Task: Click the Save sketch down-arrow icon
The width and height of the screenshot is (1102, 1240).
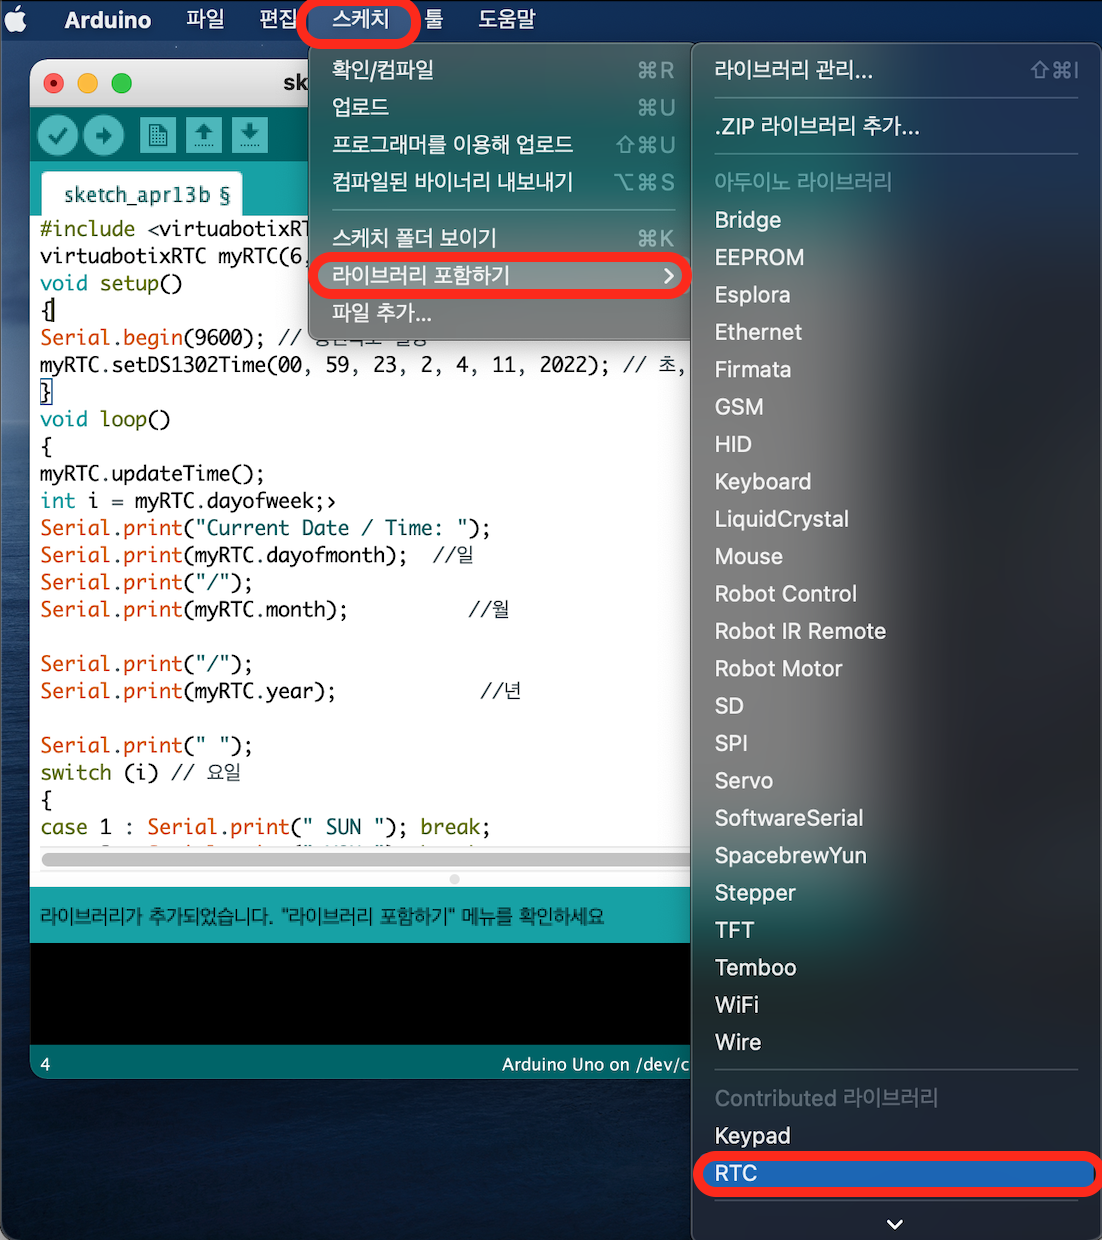Action: pyautogui.click(x=250, y=135)
